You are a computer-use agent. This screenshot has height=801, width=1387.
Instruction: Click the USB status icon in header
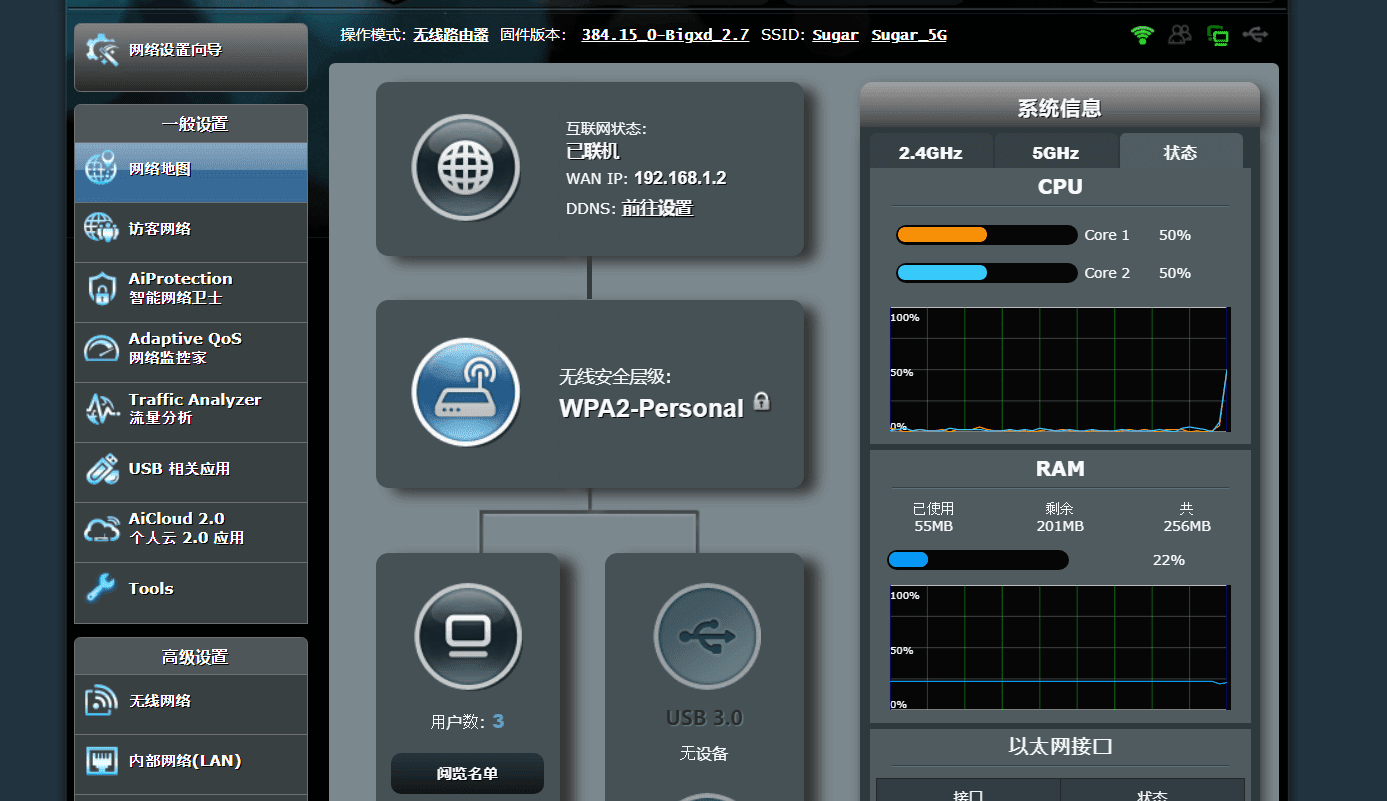coord(1256,35)
